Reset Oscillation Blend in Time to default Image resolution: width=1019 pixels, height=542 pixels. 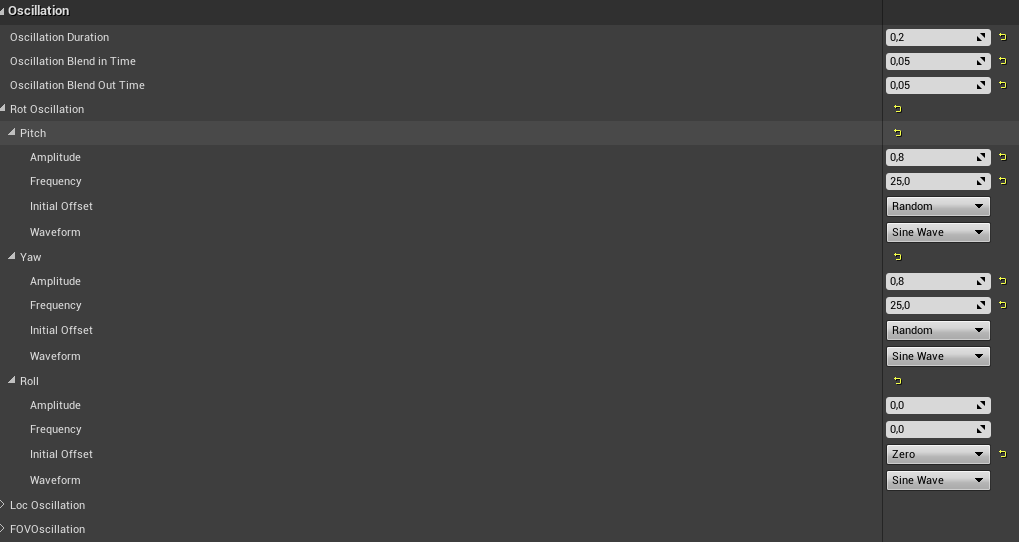(x=1003, y=61)
